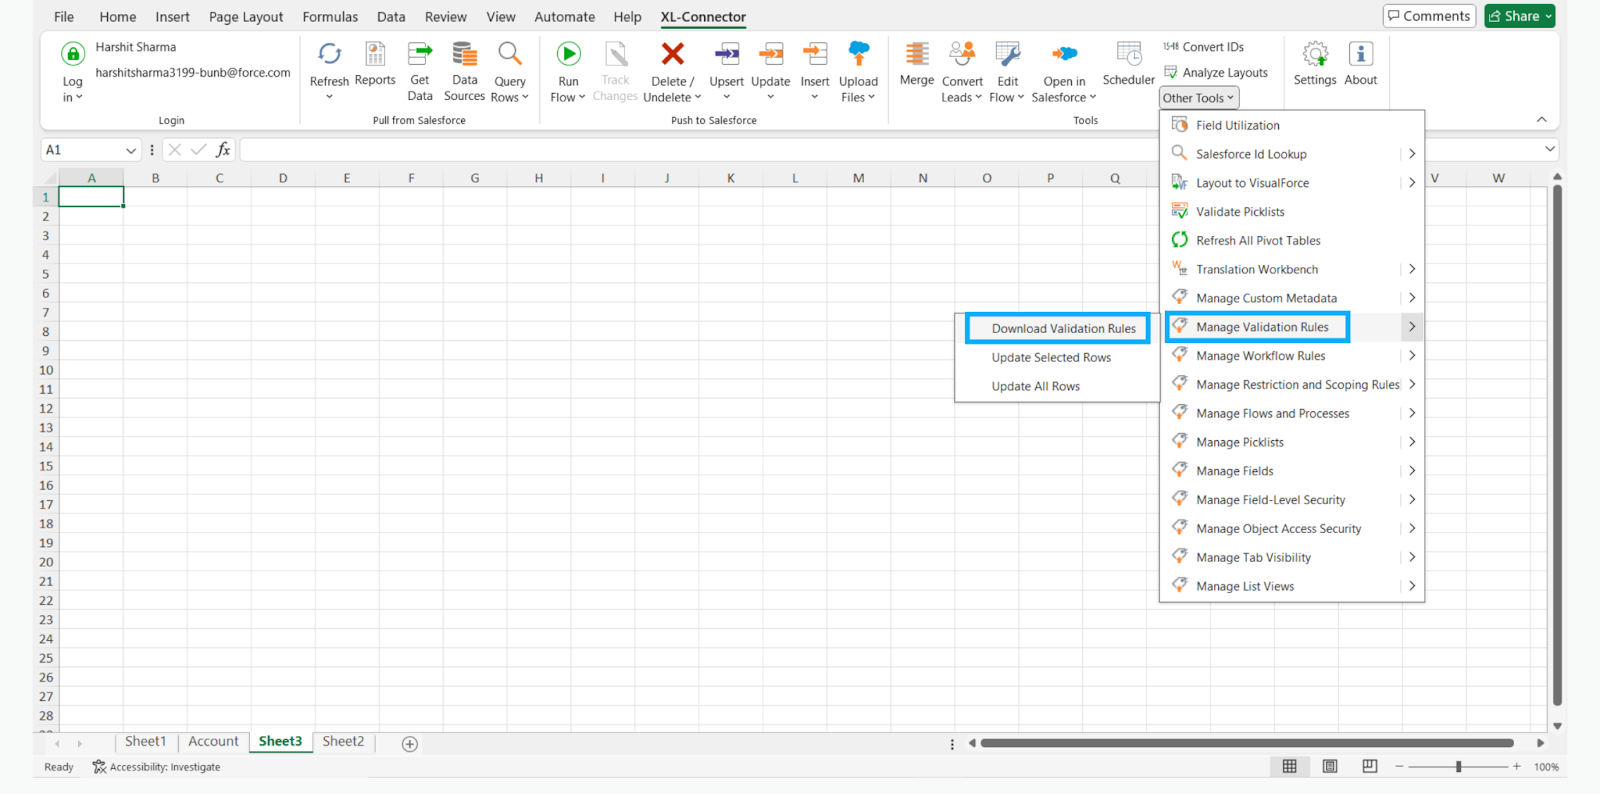This screenshot has width=1600, height=794.
Task: Expand Translation Workbench submenu arrow
Action: [1412, 269]
